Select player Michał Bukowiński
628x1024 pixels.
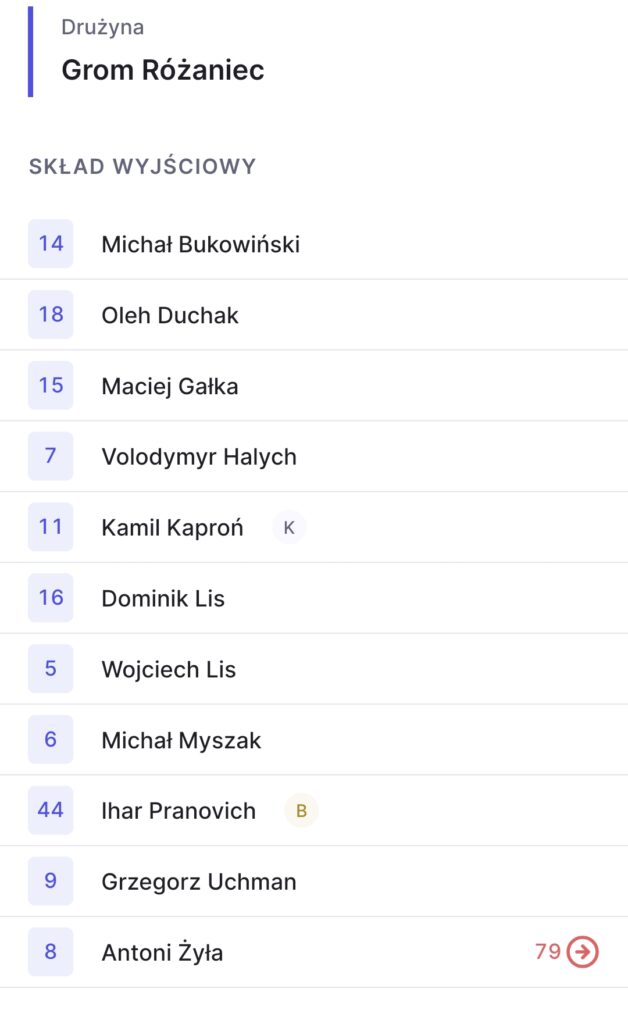point(200,244)
